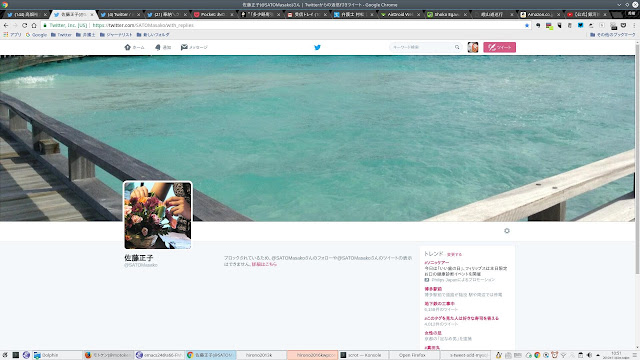Viewport: 640px width, 360px height.
Task: Click the page vertical scrollbar
Action: coord(637,159)
